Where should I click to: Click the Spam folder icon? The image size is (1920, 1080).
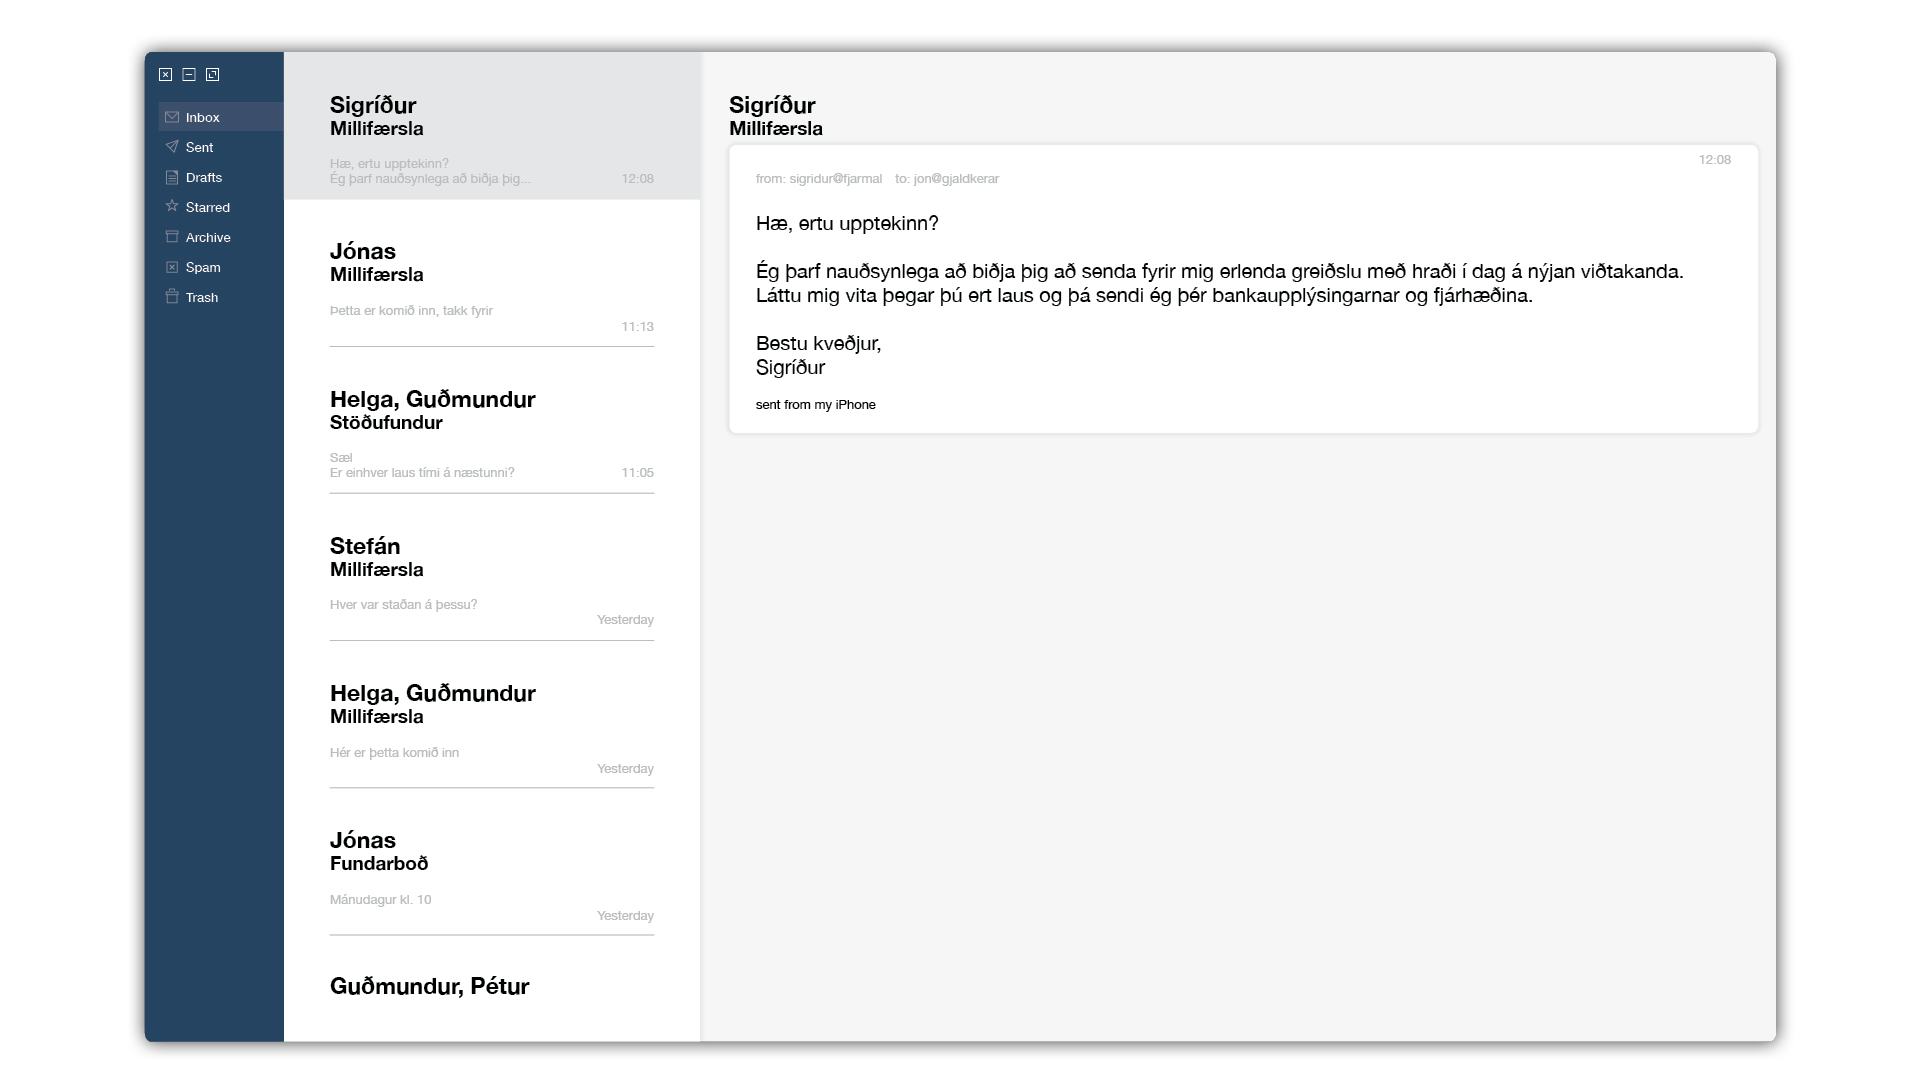172,267
